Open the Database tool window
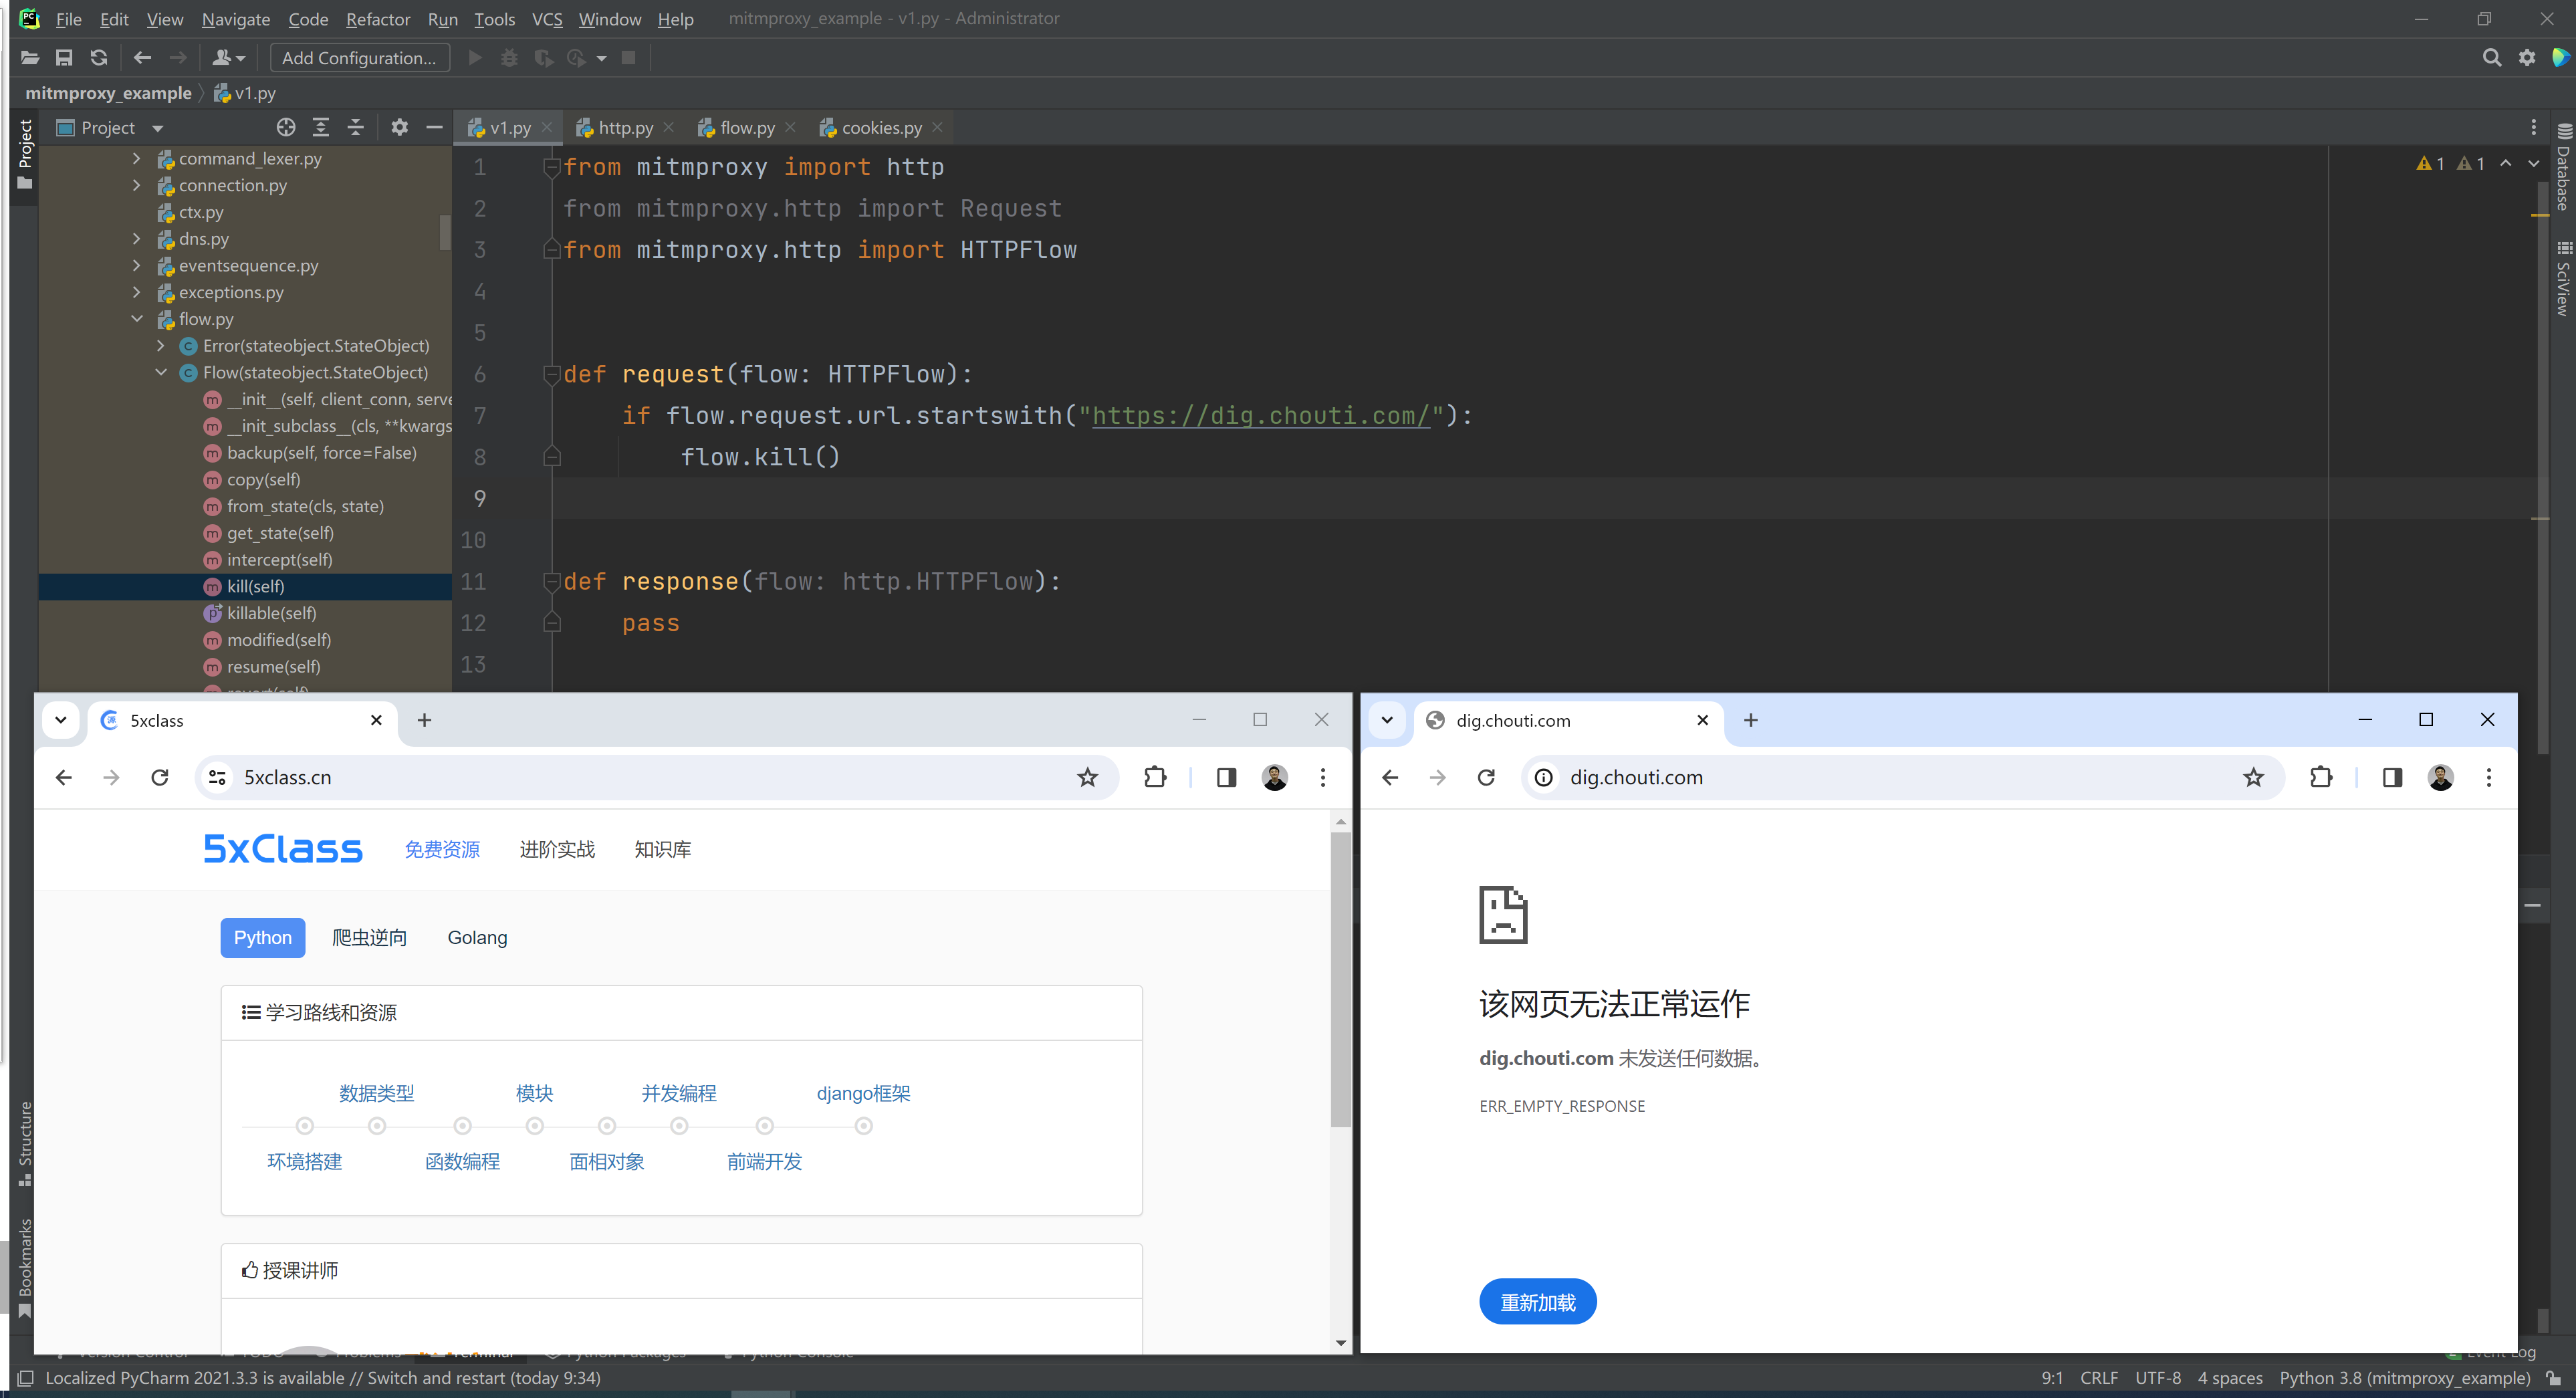 (2564, 166)
